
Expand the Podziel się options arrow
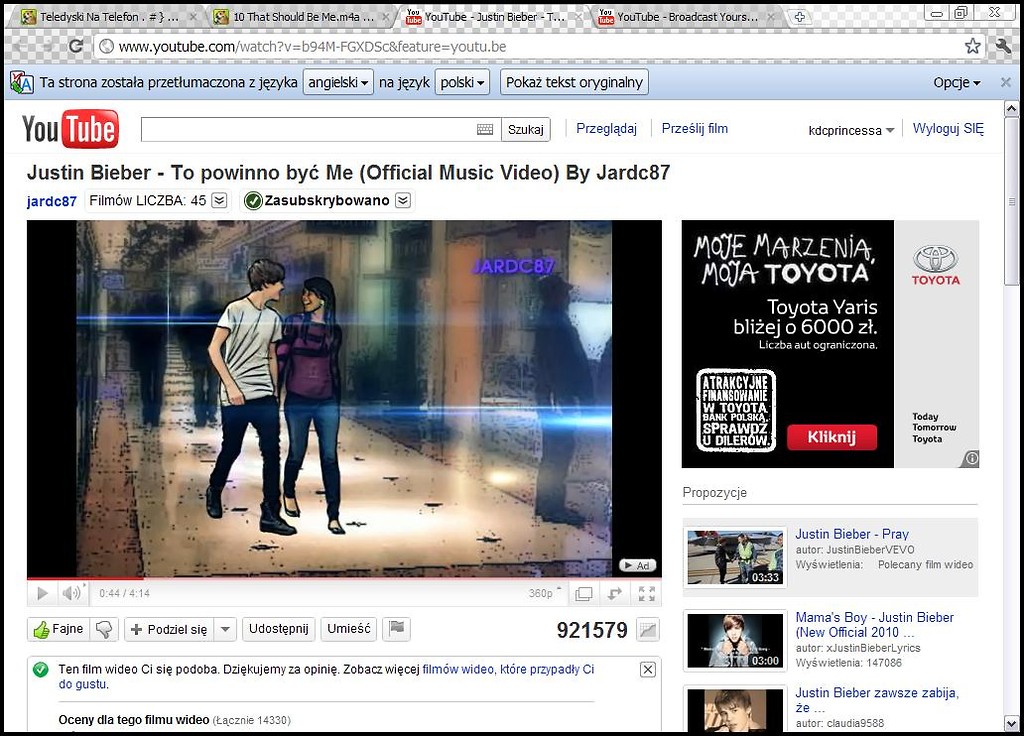(225, 630)
